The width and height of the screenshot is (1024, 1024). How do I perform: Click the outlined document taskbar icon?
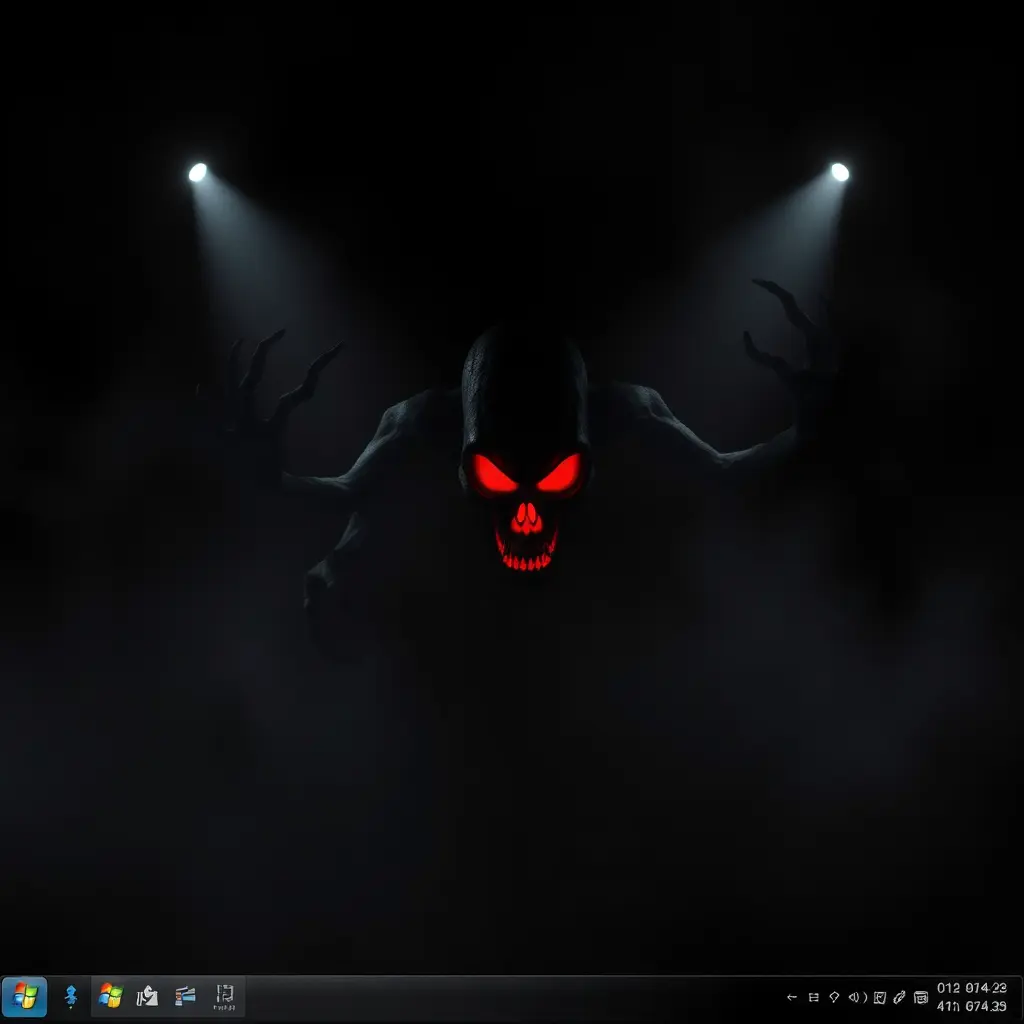[224, 996]
